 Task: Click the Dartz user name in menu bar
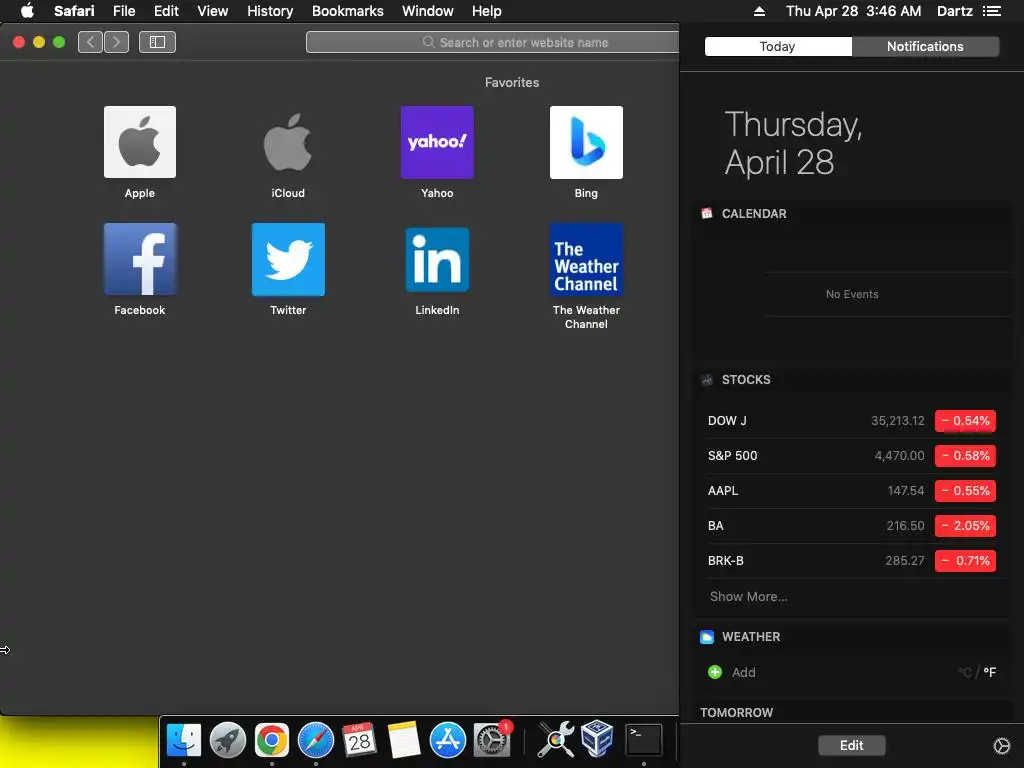[955, 11]
